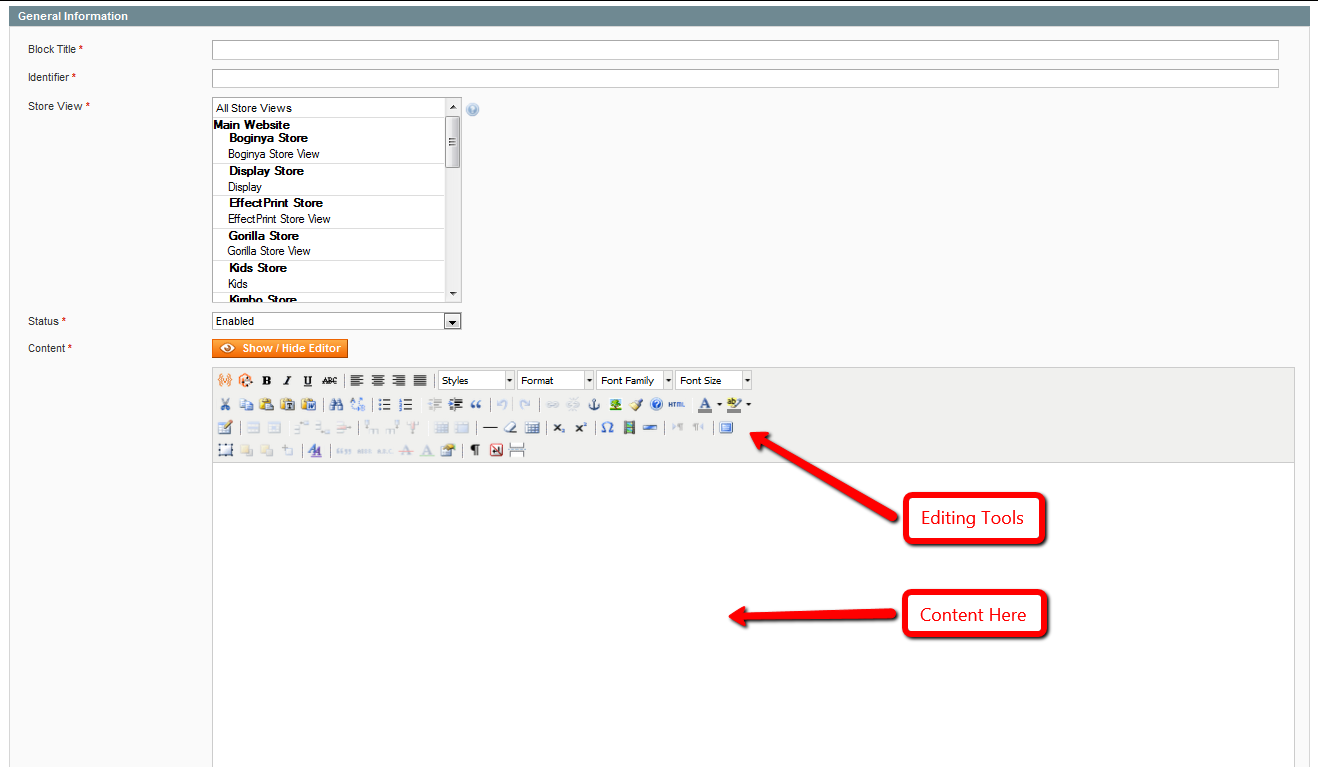The image size is (1318, 767).
Task: Click the Outdent icon
Action: click(434, 404)
